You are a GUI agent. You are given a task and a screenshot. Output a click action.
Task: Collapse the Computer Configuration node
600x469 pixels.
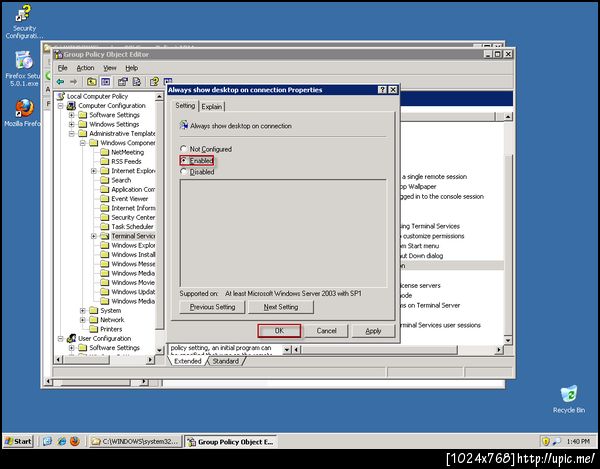[60, 106]
